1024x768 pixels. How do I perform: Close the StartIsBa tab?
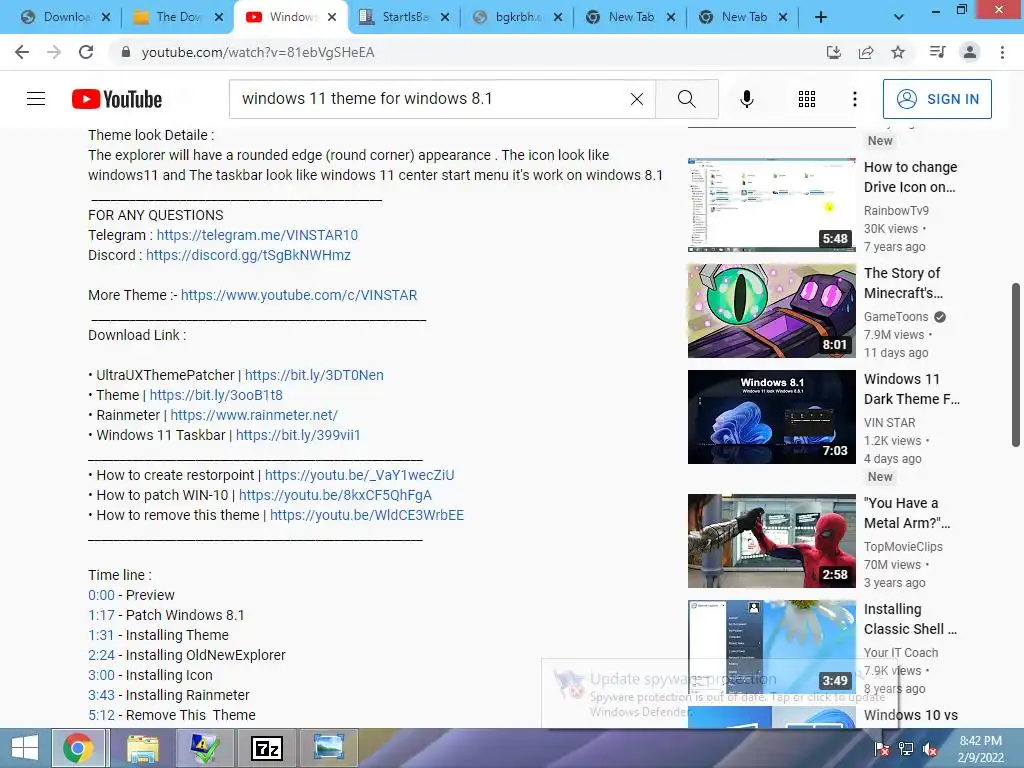pyautogui.click(x=445, y=18)
